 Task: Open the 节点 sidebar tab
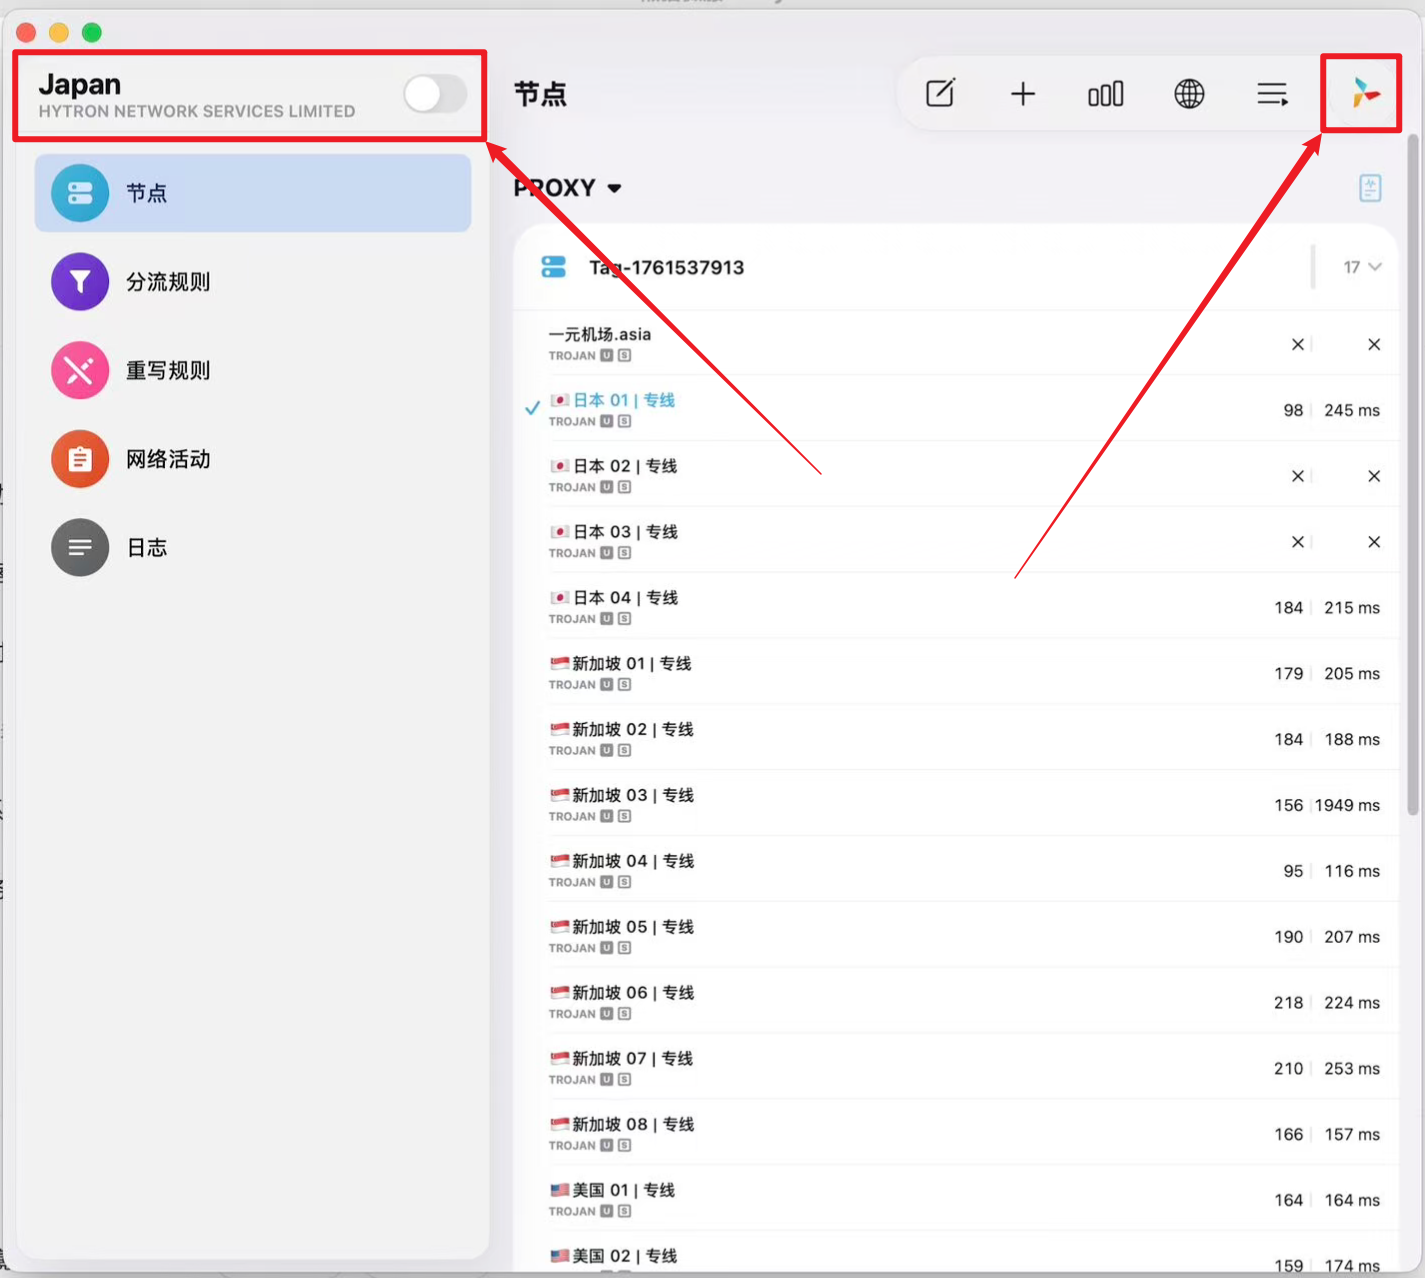[x=253, y=193]
